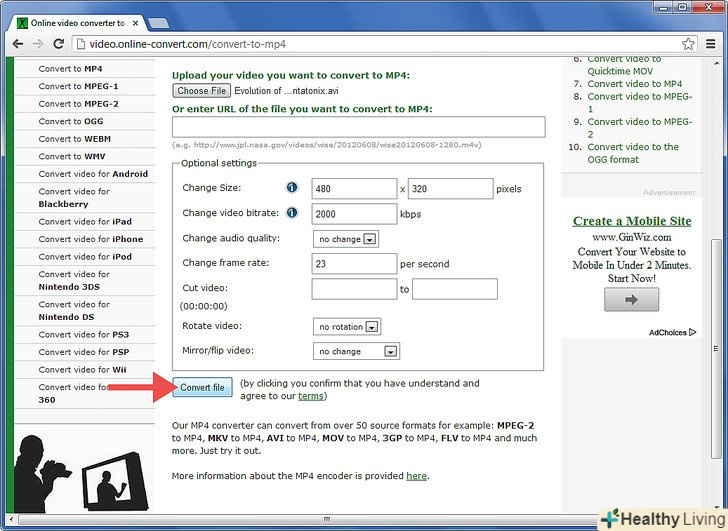Screen dimensions: 728x531
Task: Click the vertical scrollbar thumb
Action: [715, 348]
